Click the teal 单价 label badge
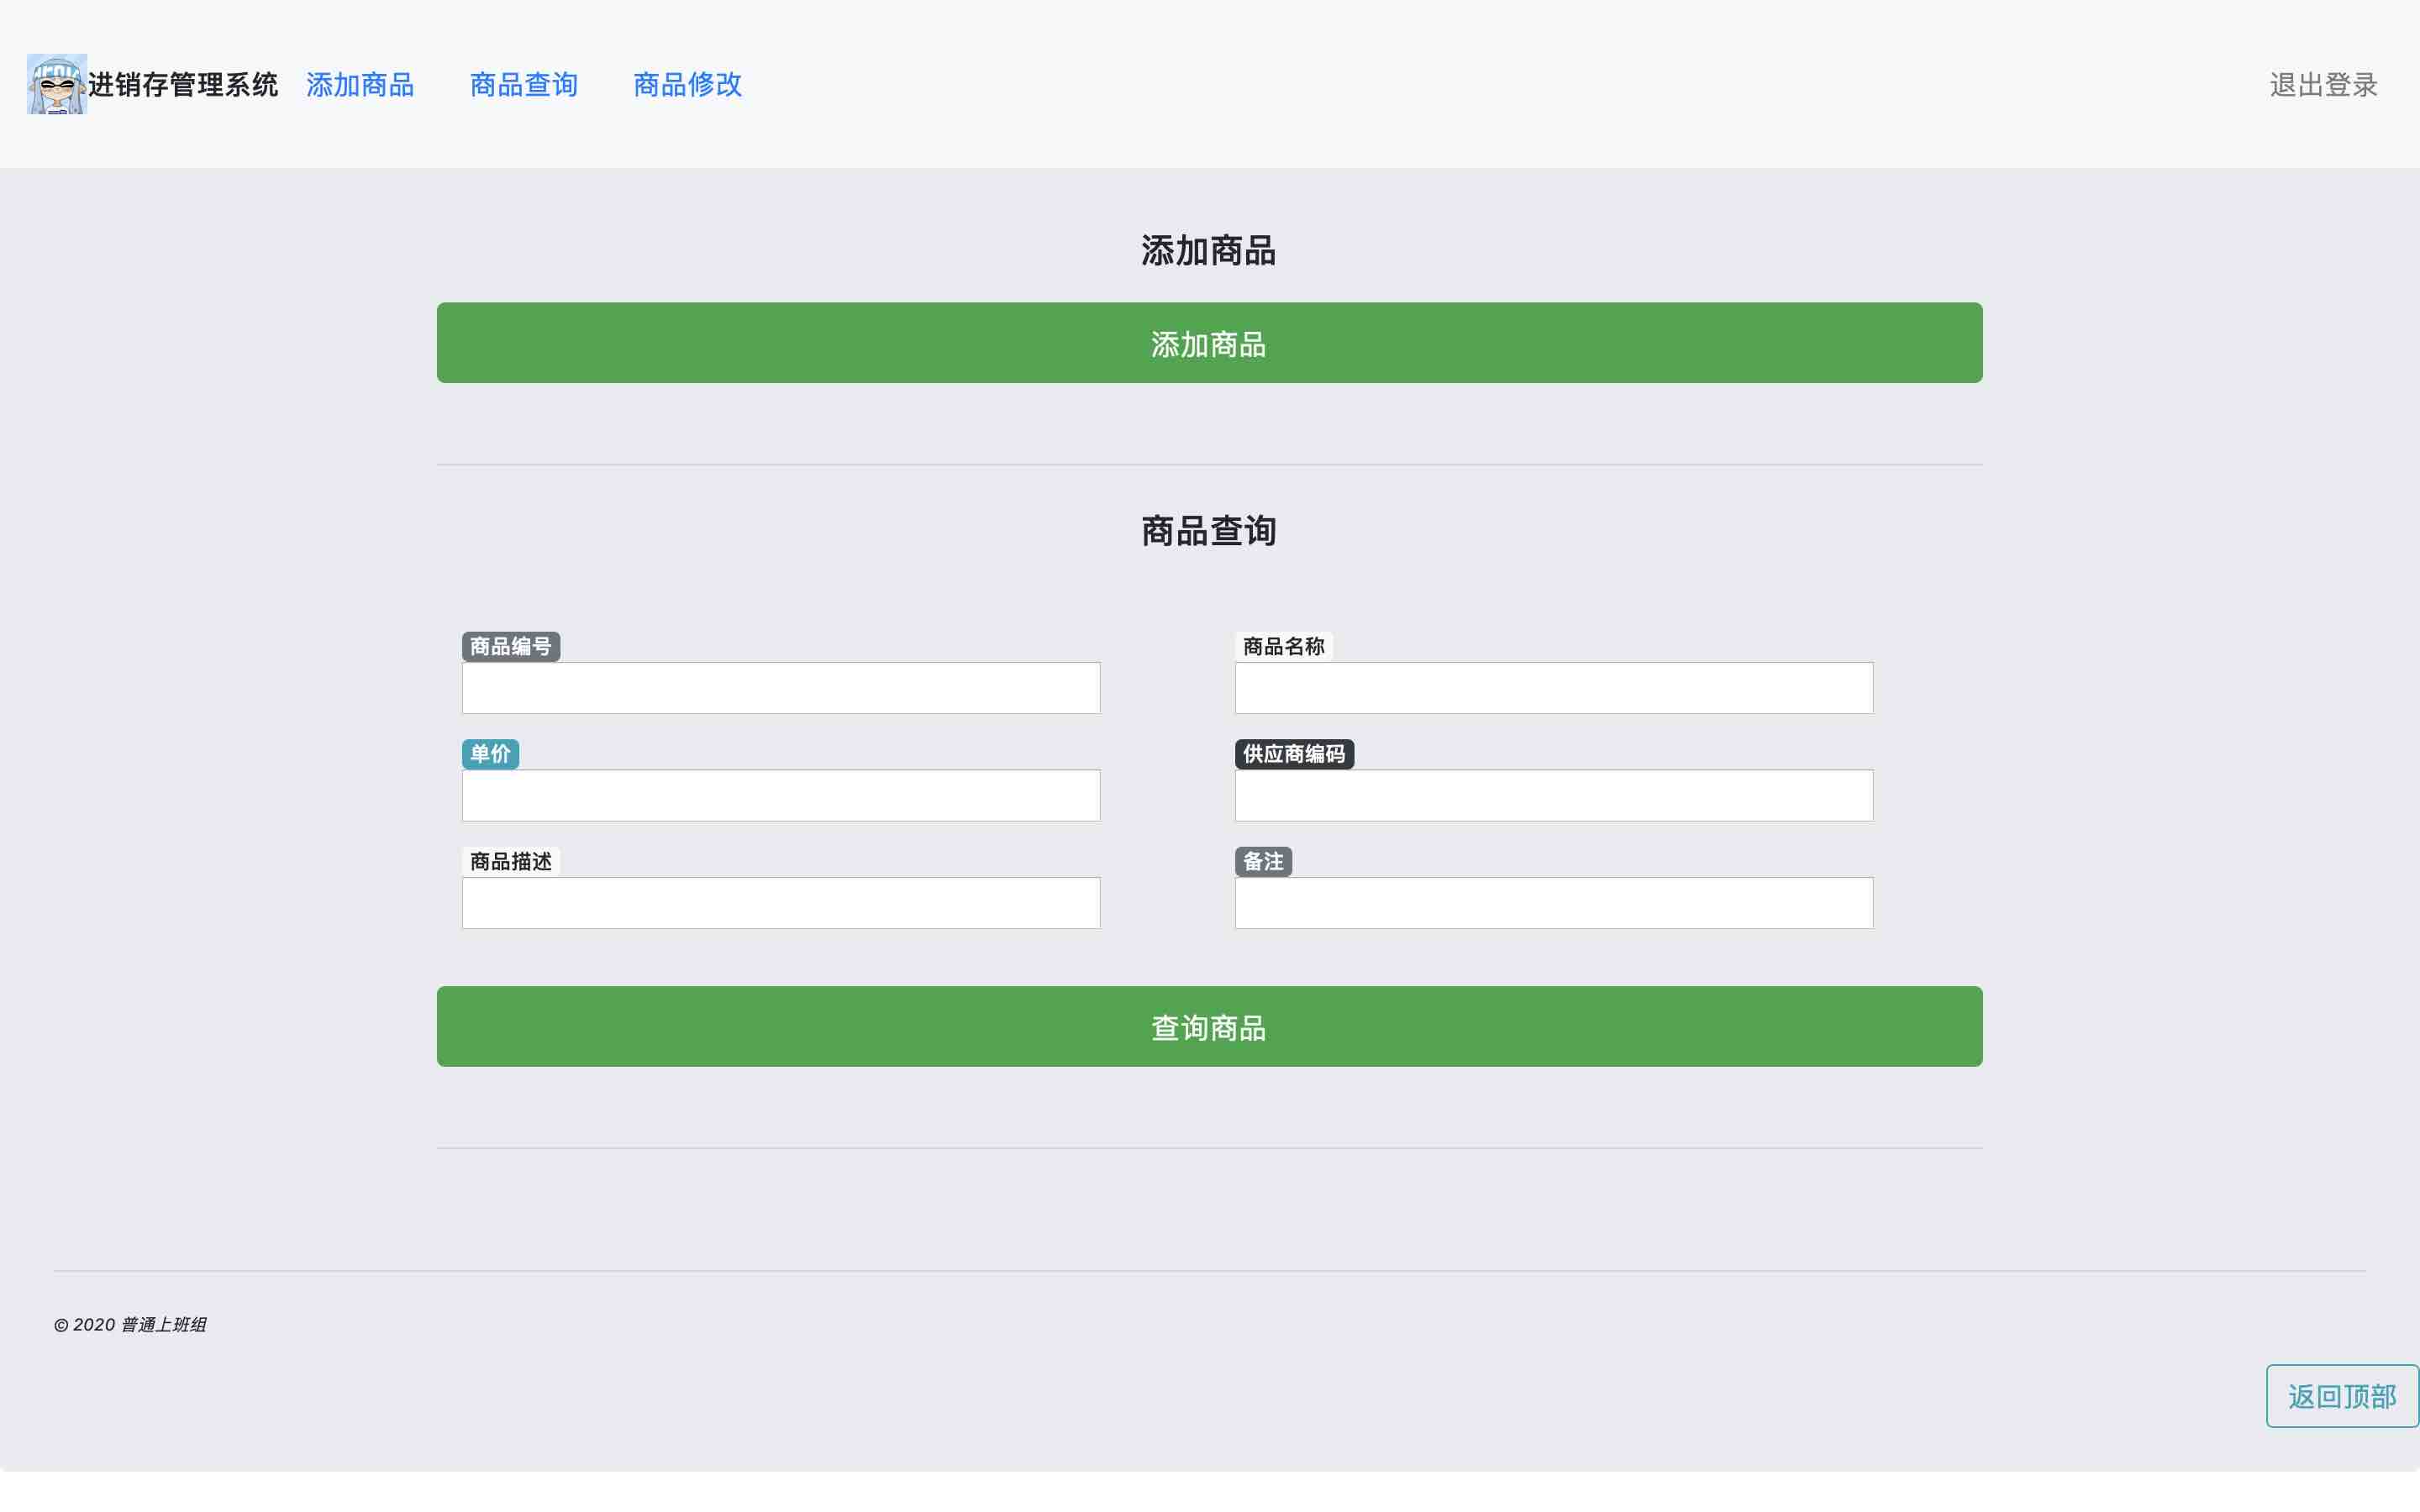The width and height of the screenshot is (2420, 1512). coord(490,754)
